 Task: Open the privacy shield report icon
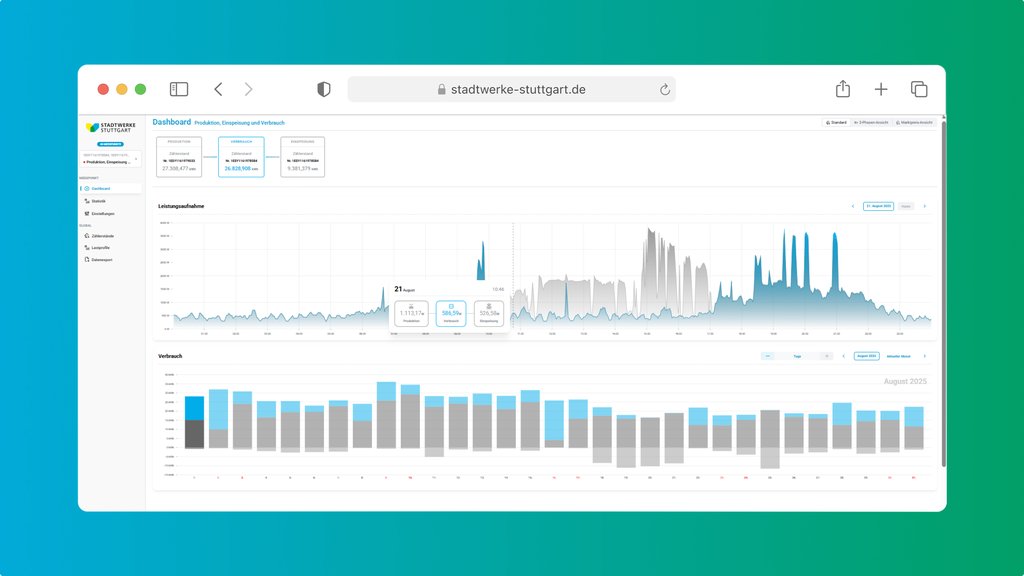[324, 89]
